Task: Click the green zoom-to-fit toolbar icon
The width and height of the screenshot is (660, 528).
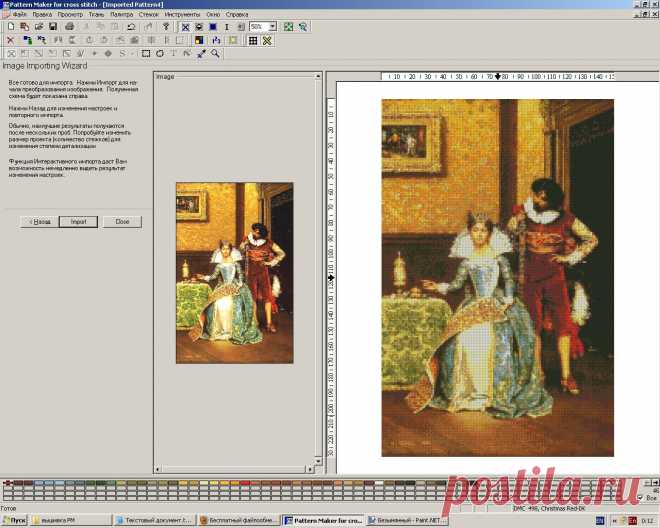Action: tap(288, 27)
